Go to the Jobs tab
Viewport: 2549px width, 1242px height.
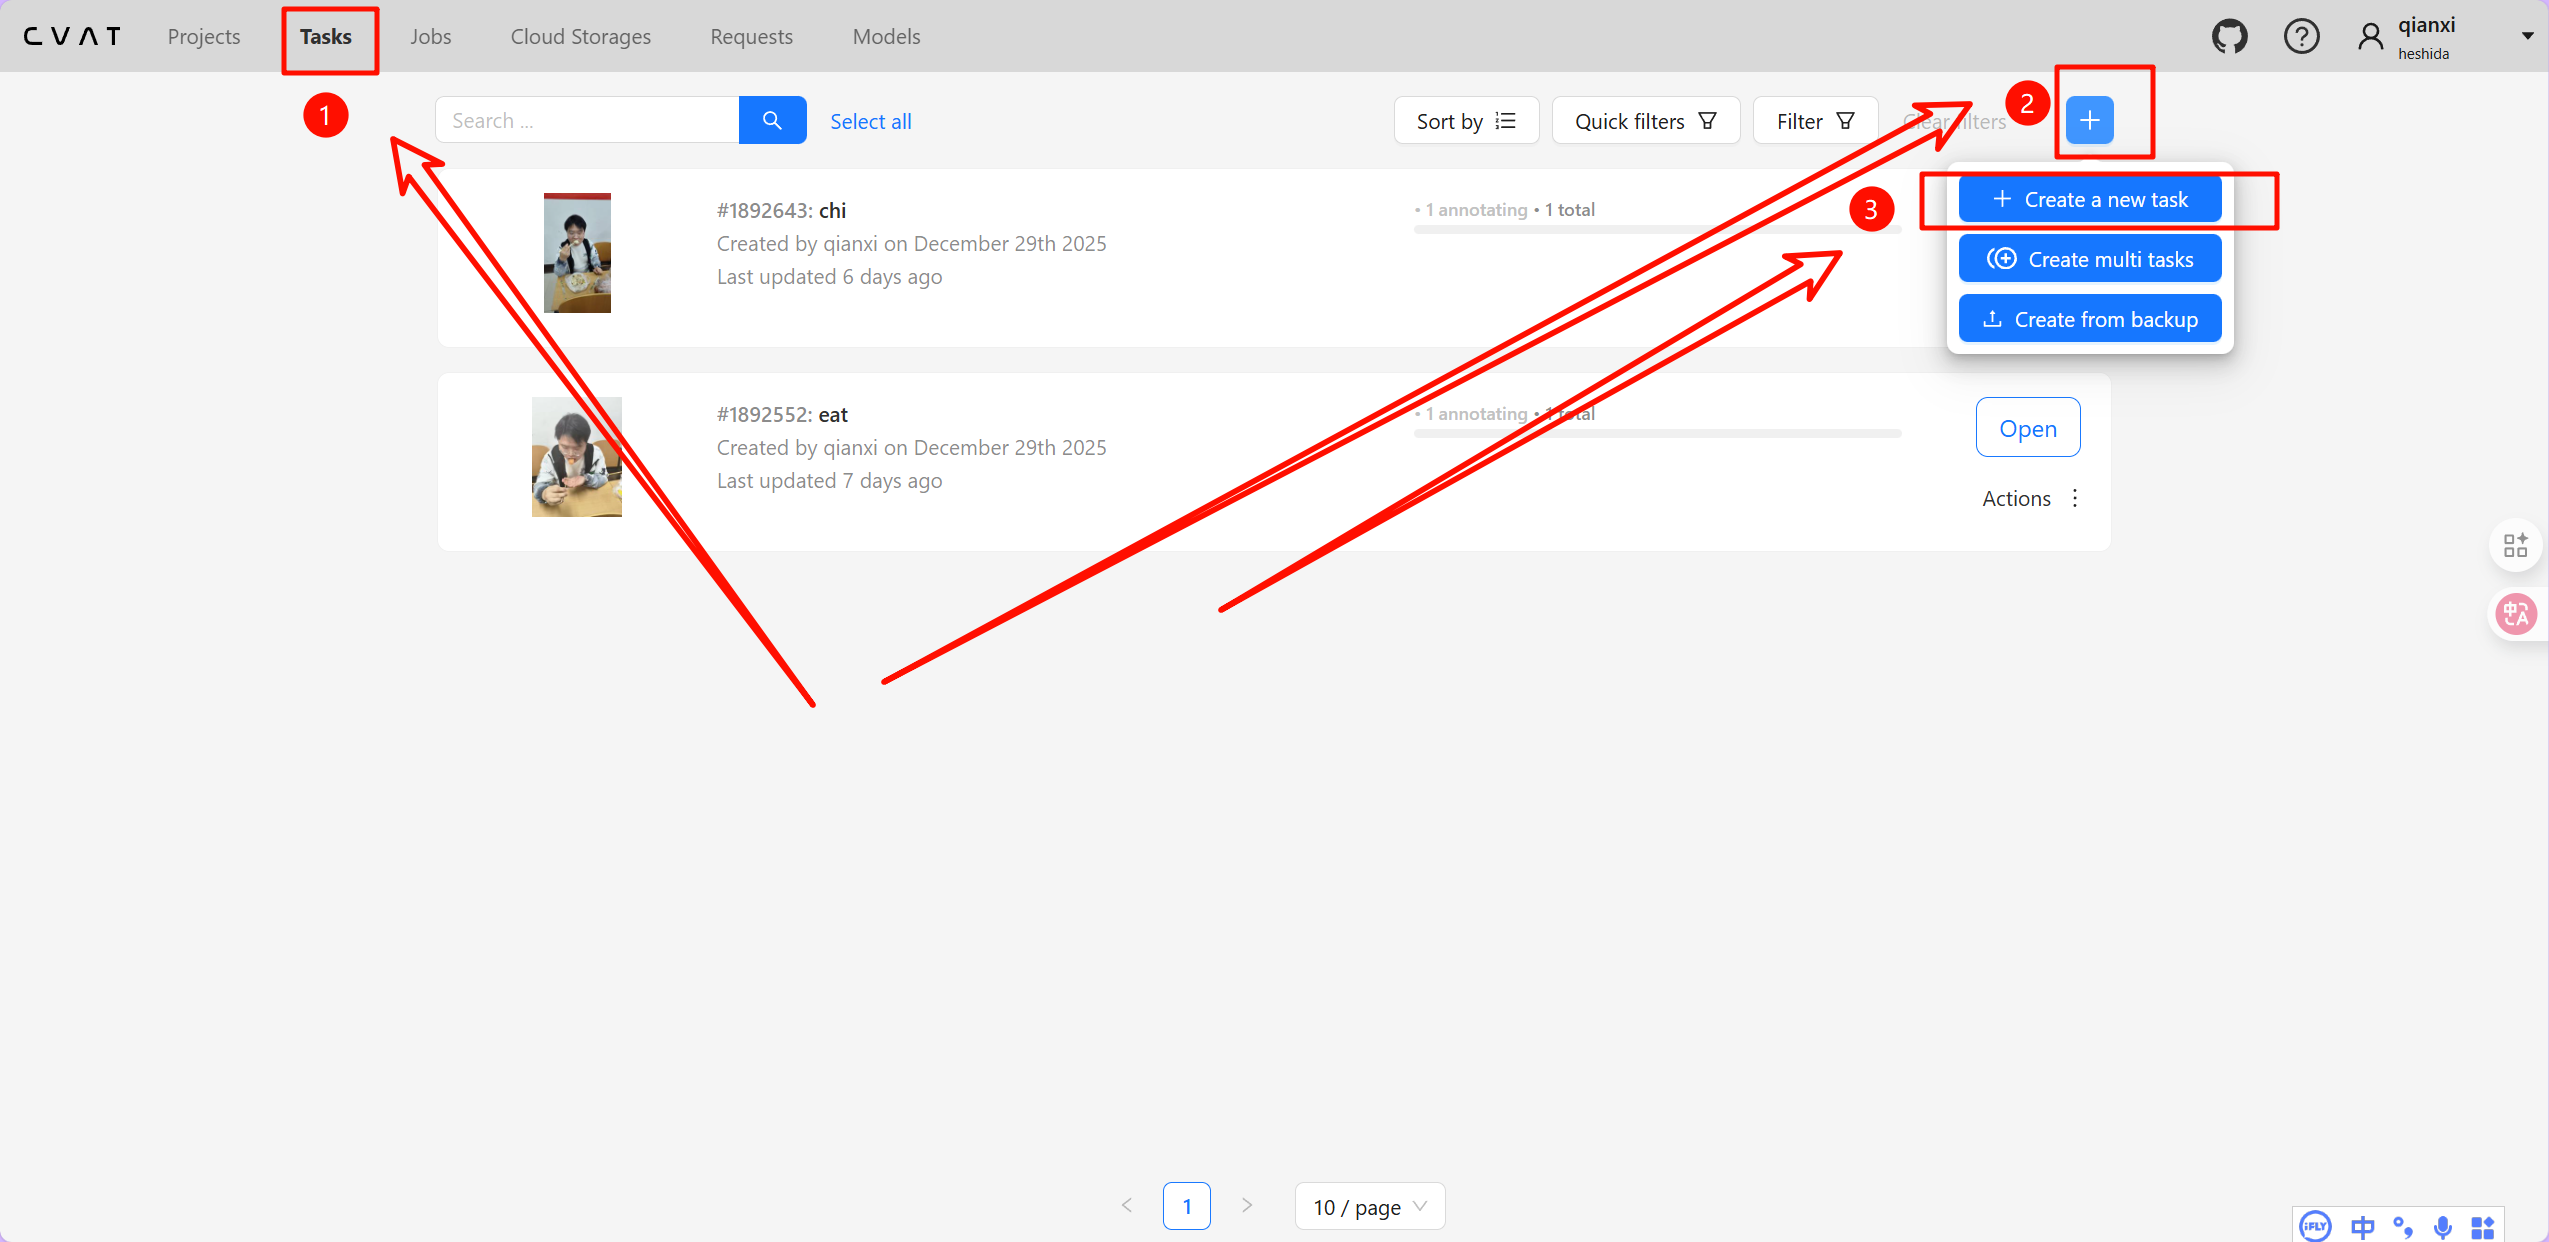pyautogui.click(x=430, y=37)
